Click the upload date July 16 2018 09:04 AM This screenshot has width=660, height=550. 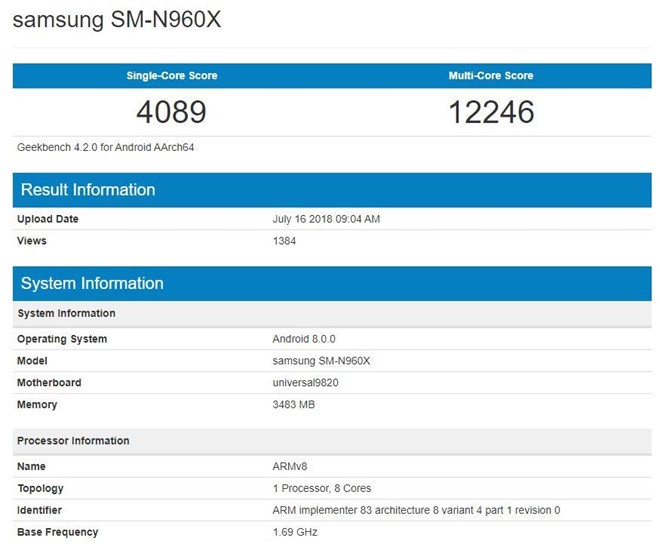(326, 219)
